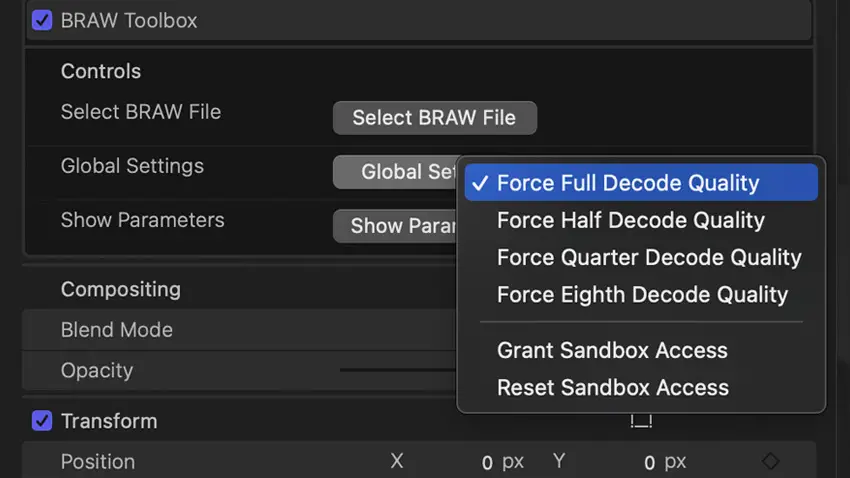The height and width of the screenshot is (478, 850).
Task: Click the Compositing section header
Action: [x=120, y=289]
